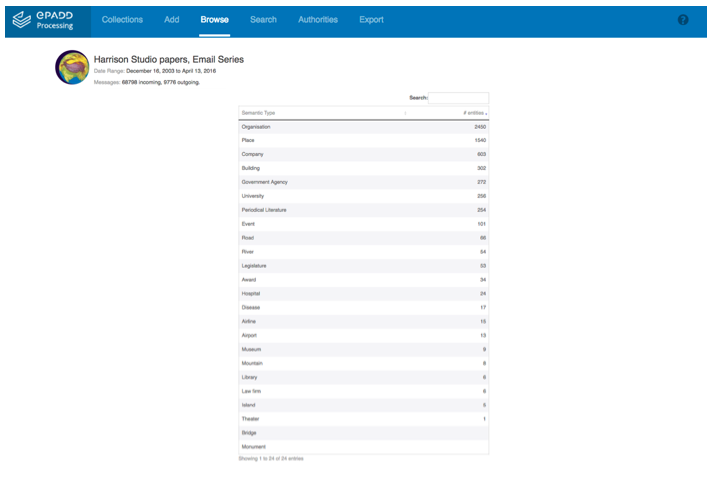Open the Search tab
Image resolution: width=713 pixels, height=486 pixels.
pos(263,20)
